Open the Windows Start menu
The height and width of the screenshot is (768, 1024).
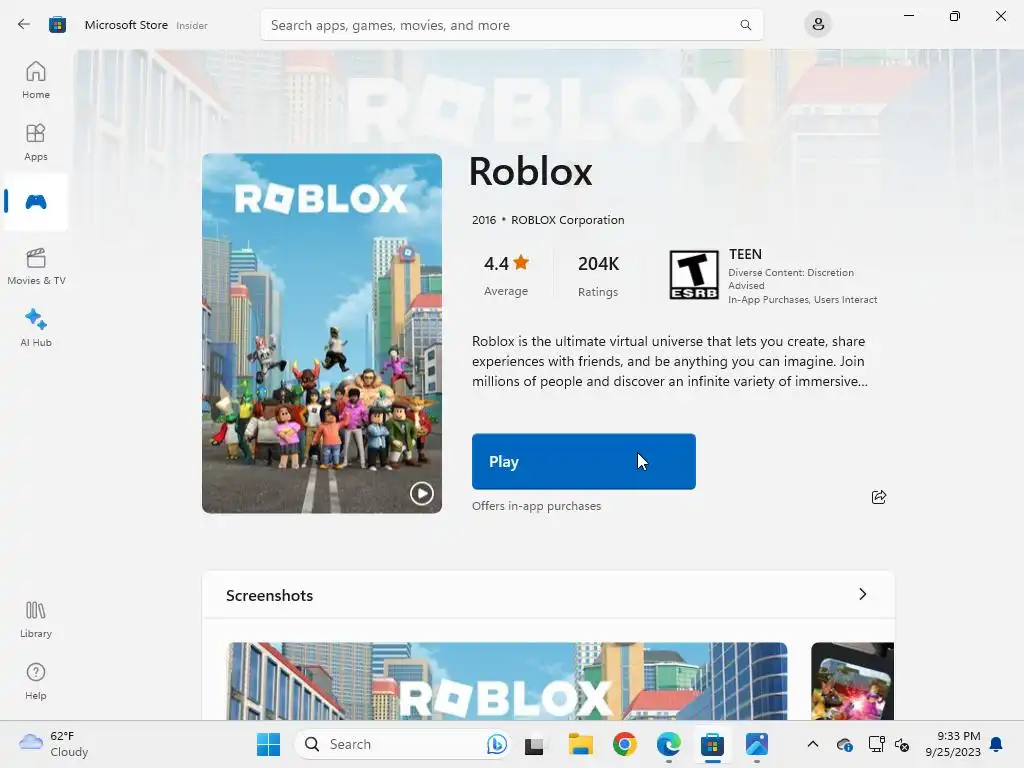pos(268,744)
